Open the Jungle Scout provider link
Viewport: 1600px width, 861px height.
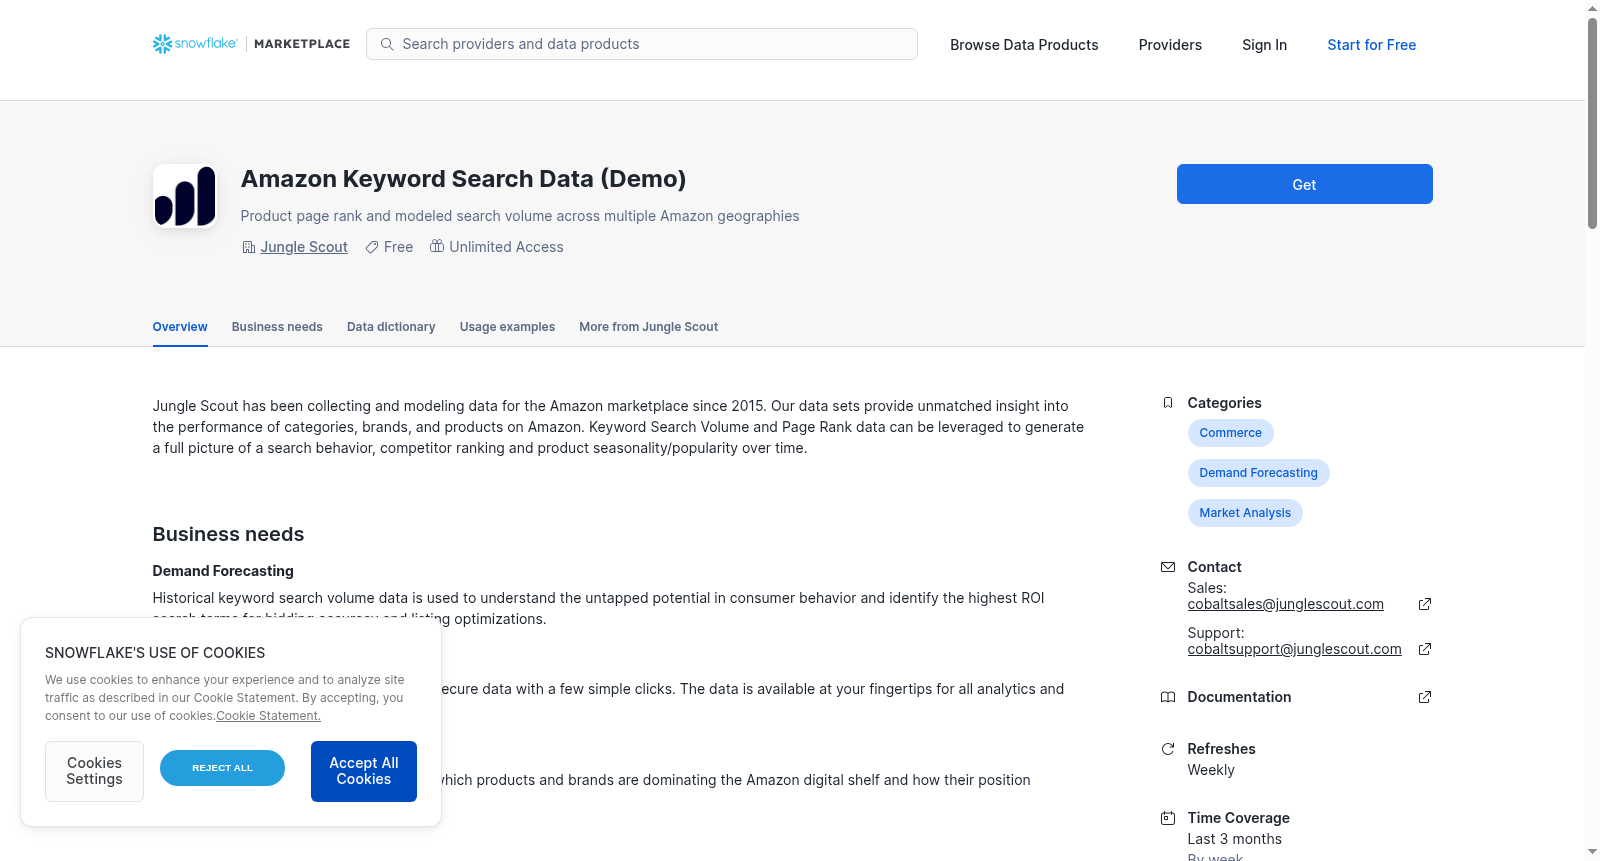click(304, 247)
